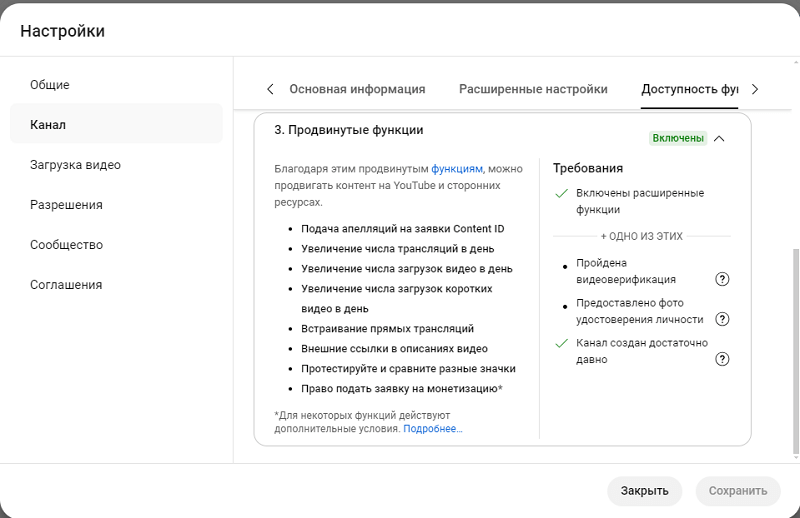Switch to Расширенные настройки tab
This screenshot has height=518, width=800.
533,89
